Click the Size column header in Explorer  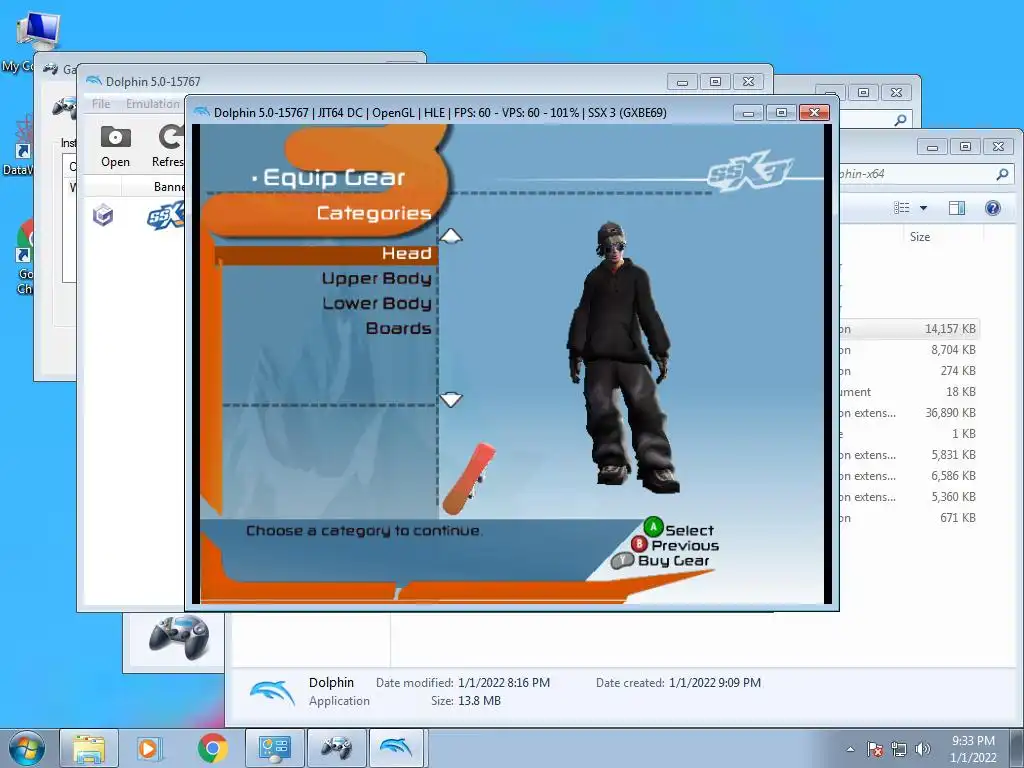pos(920,237)
